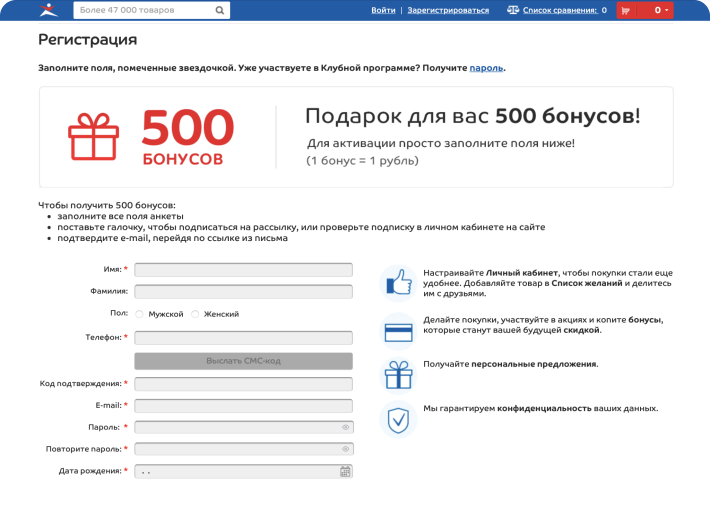Viewport: 710px width, 509px height.
Task: Open calendar picker in birth date field
Action: 345,471
